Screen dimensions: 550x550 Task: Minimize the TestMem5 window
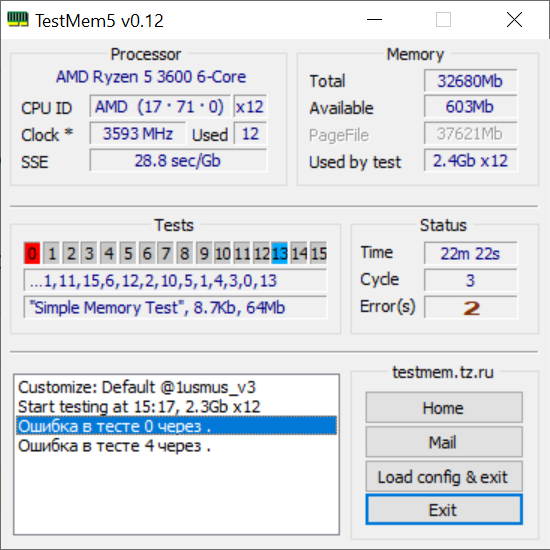(x=374, y=20)
